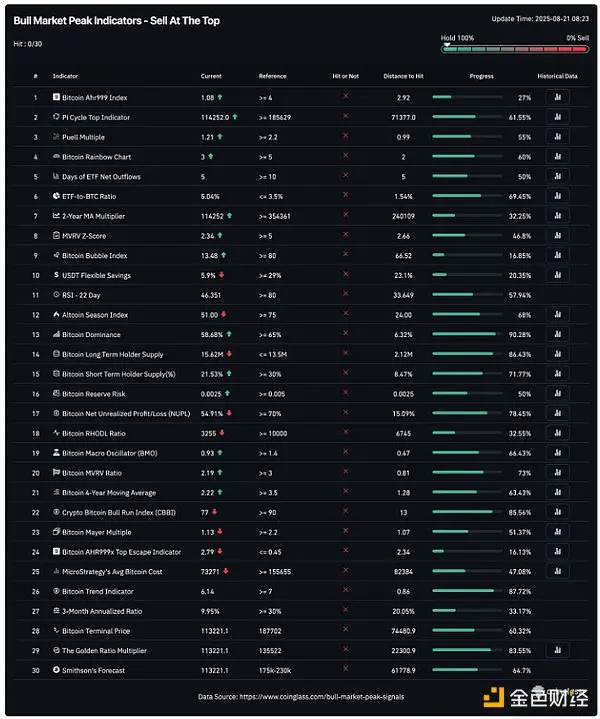Open historical data chart for Puell Multiple

pyautogui.click(x=557, y=137)
